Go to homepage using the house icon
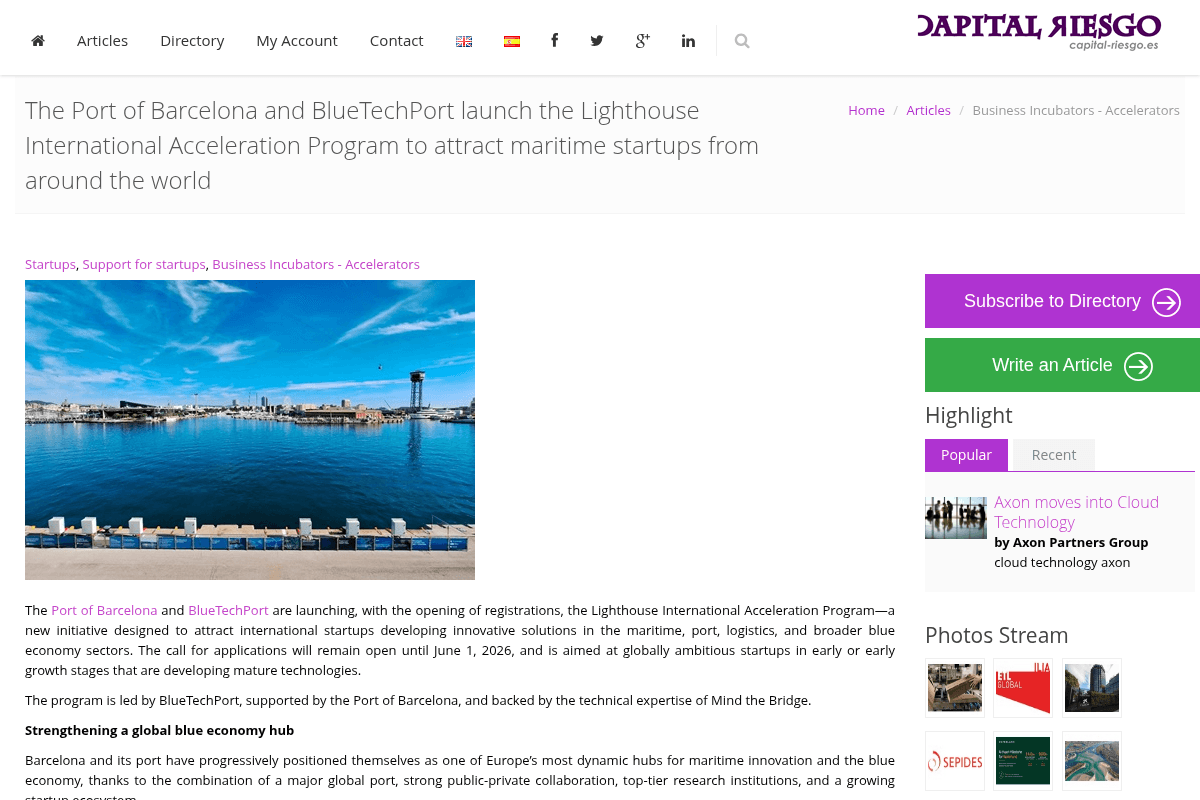 [x=38, y=40]
